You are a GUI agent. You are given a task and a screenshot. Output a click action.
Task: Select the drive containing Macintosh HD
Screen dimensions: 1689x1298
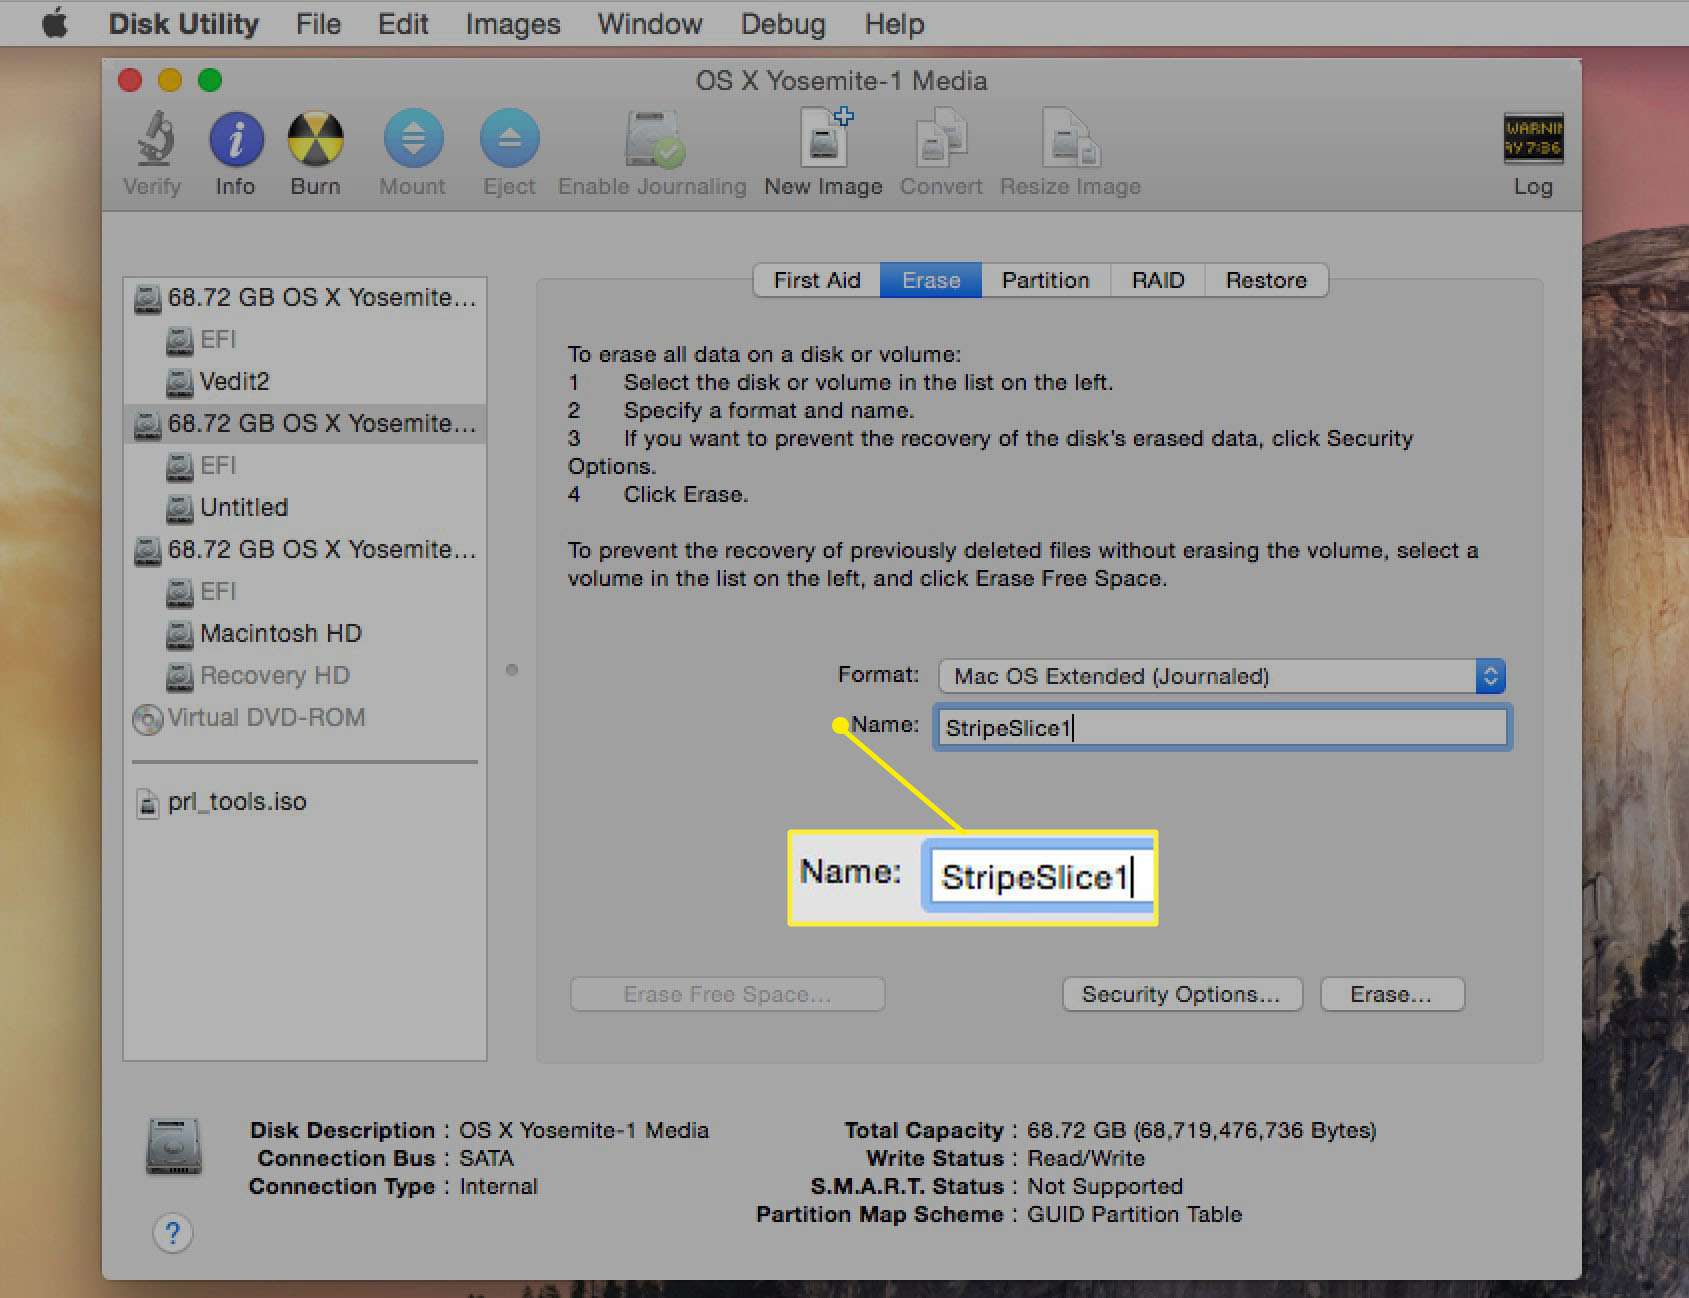coord(306,550)
